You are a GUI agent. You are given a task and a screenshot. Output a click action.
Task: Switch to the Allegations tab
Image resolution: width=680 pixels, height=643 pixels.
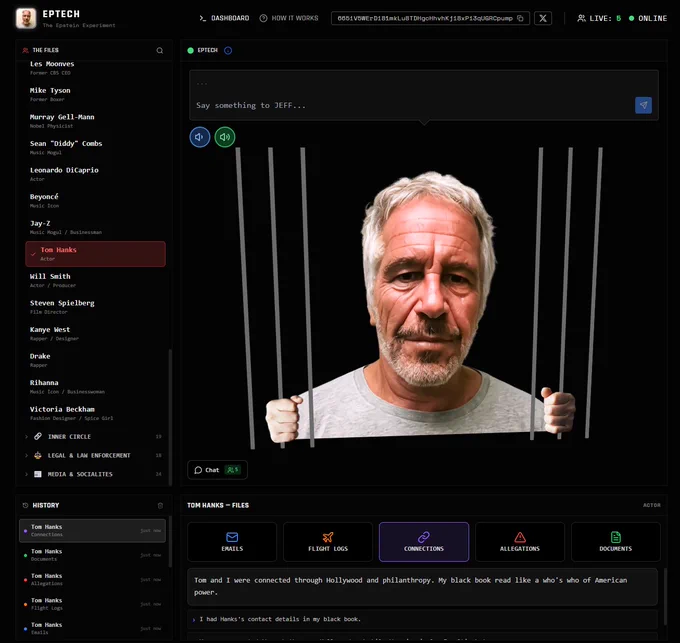[x=520, y=542]
